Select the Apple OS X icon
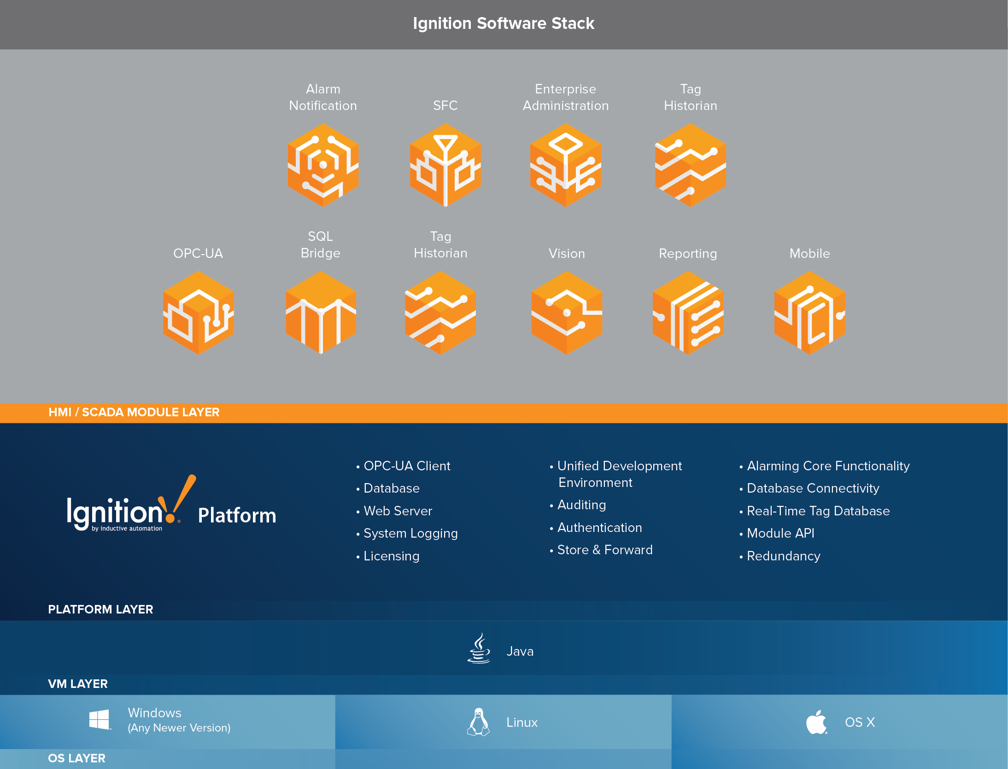The image size is (1008, 769). (x=816, y=721)
